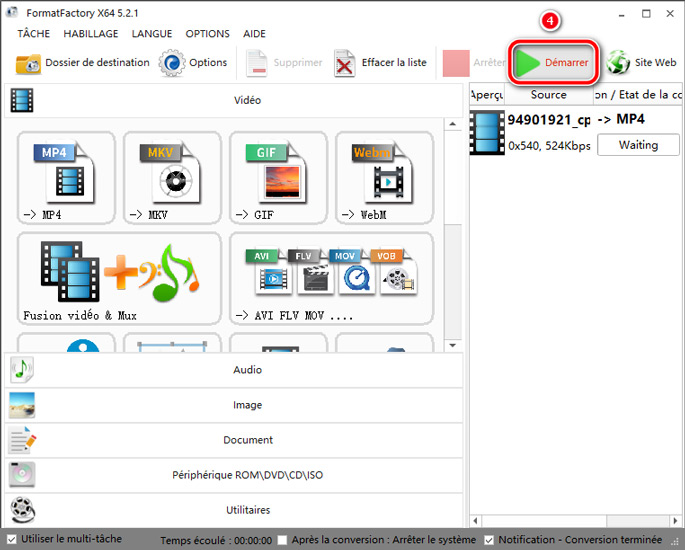The image size is (685, 550).
Task: Open Fusion vidéo & Mux tool
Action: coord(119,278)
